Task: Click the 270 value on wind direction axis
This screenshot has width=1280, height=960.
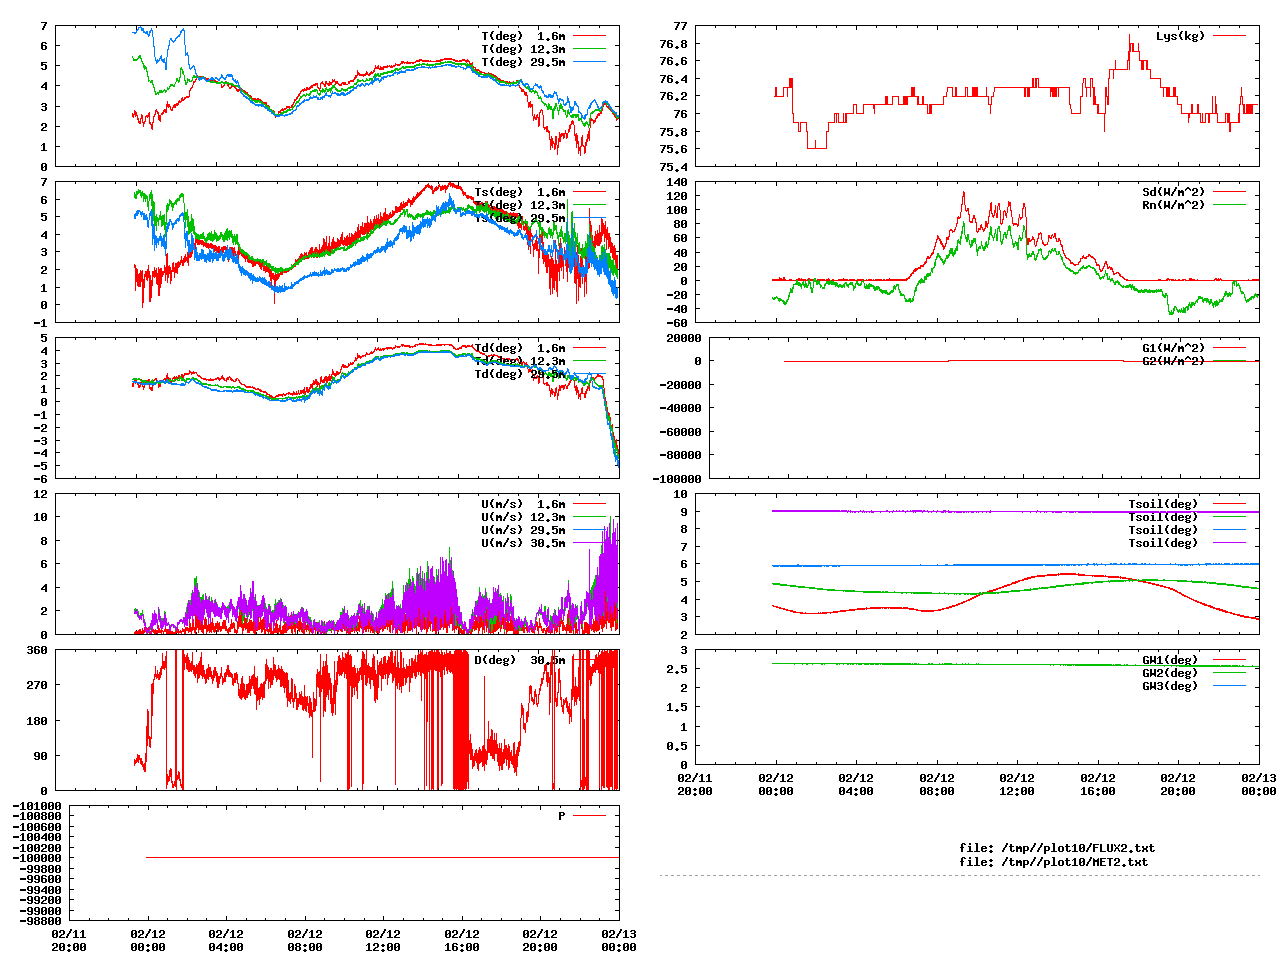Action: pyautogui.click(x=37, y=685)
